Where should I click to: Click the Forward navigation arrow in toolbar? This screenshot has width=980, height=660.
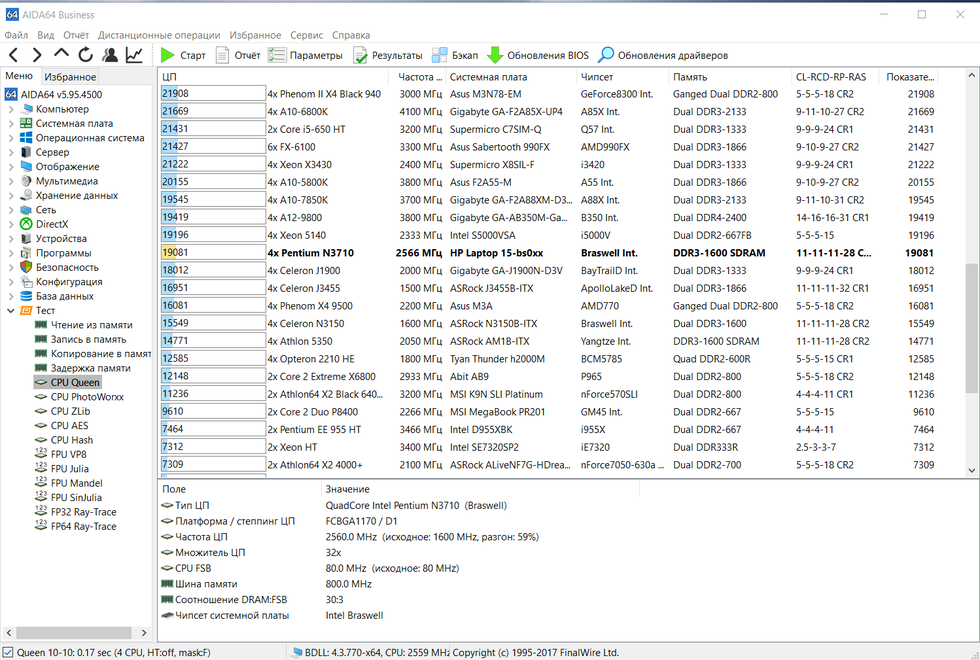coord(37,55)
